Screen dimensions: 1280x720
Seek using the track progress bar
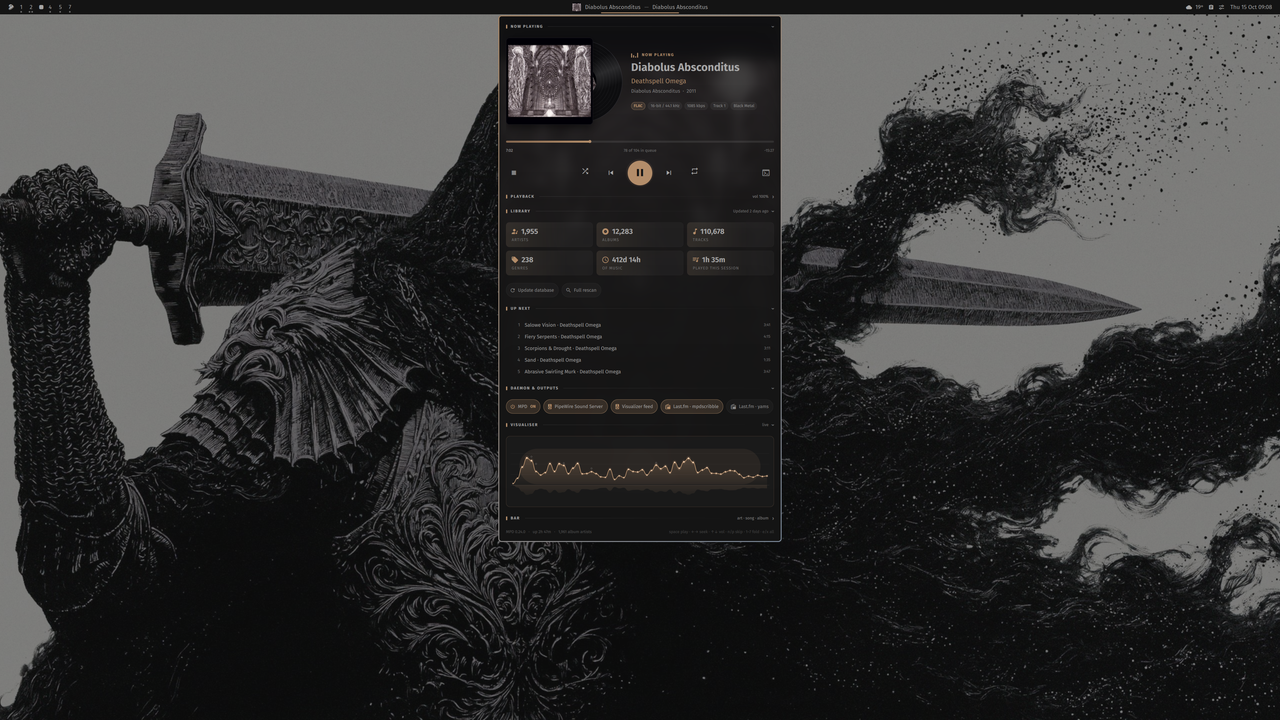coord(640,141)
